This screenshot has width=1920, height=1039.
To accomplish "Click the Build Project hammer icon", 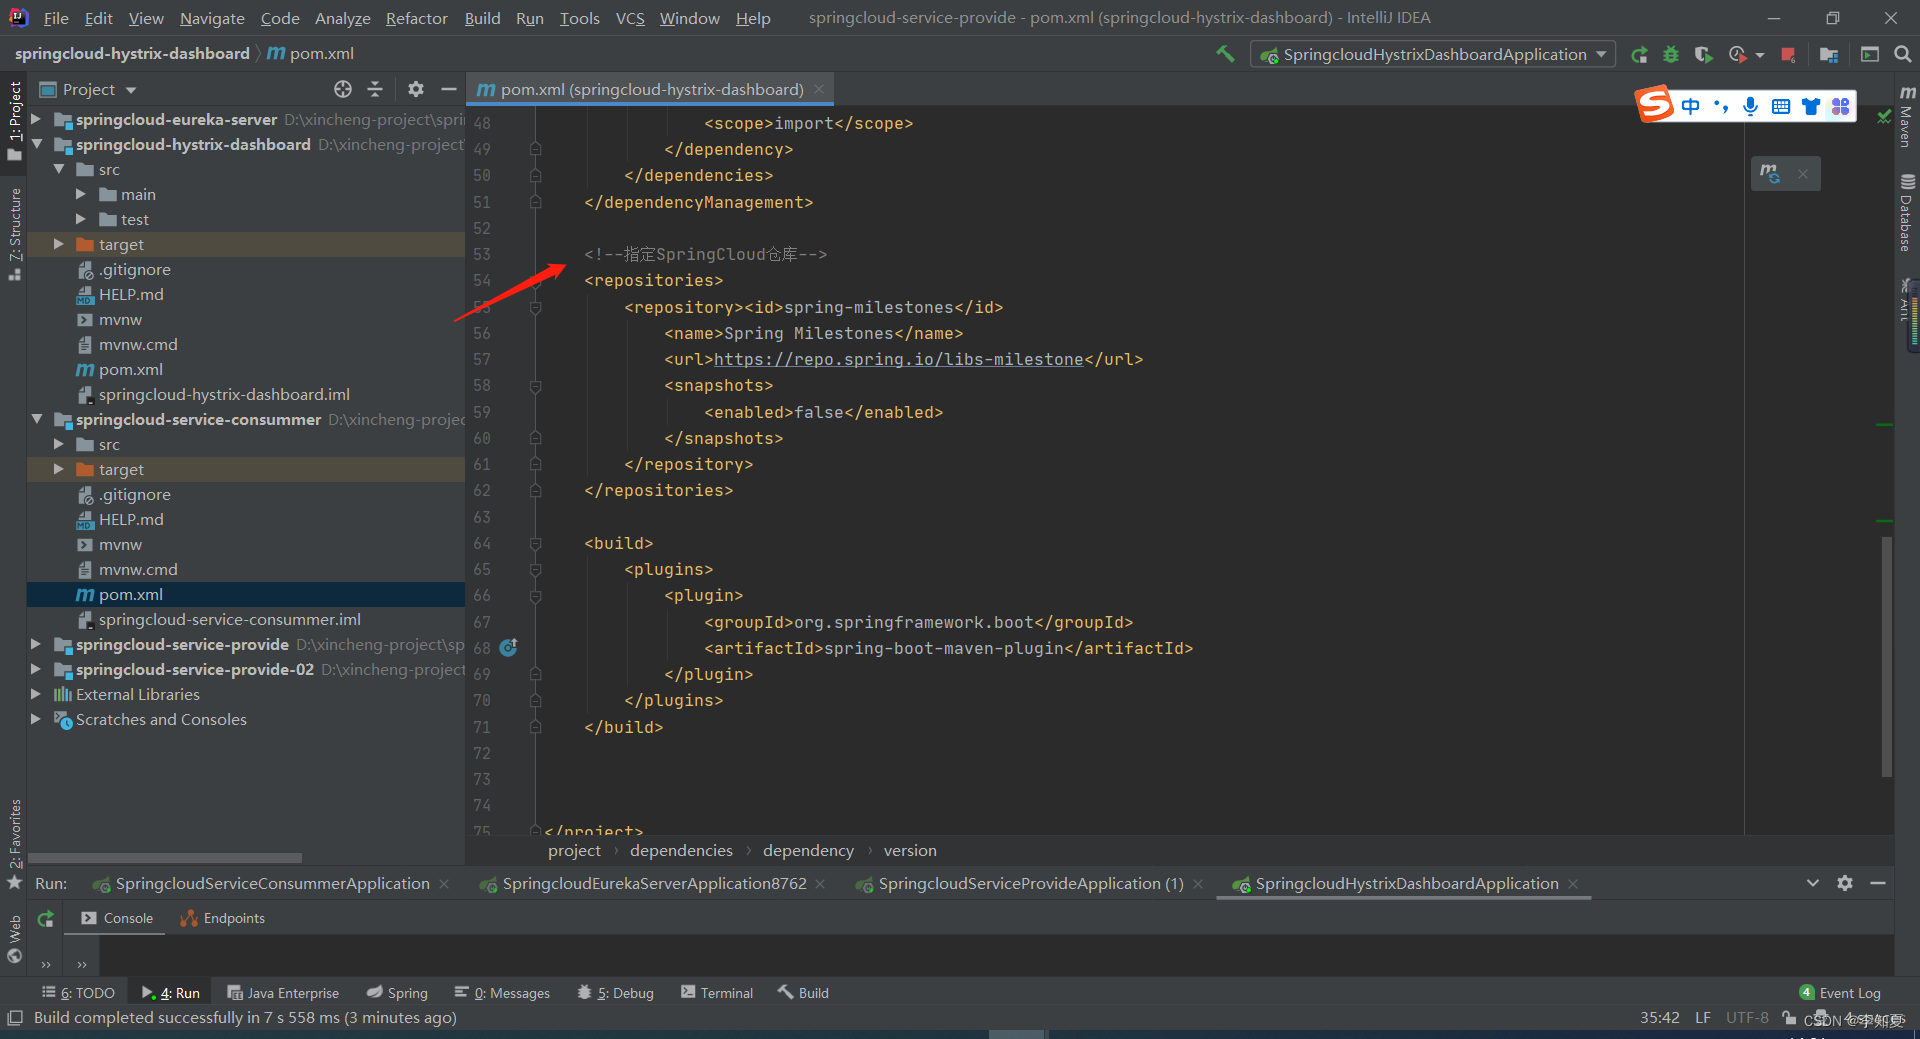I will [x=1225, y=54].
